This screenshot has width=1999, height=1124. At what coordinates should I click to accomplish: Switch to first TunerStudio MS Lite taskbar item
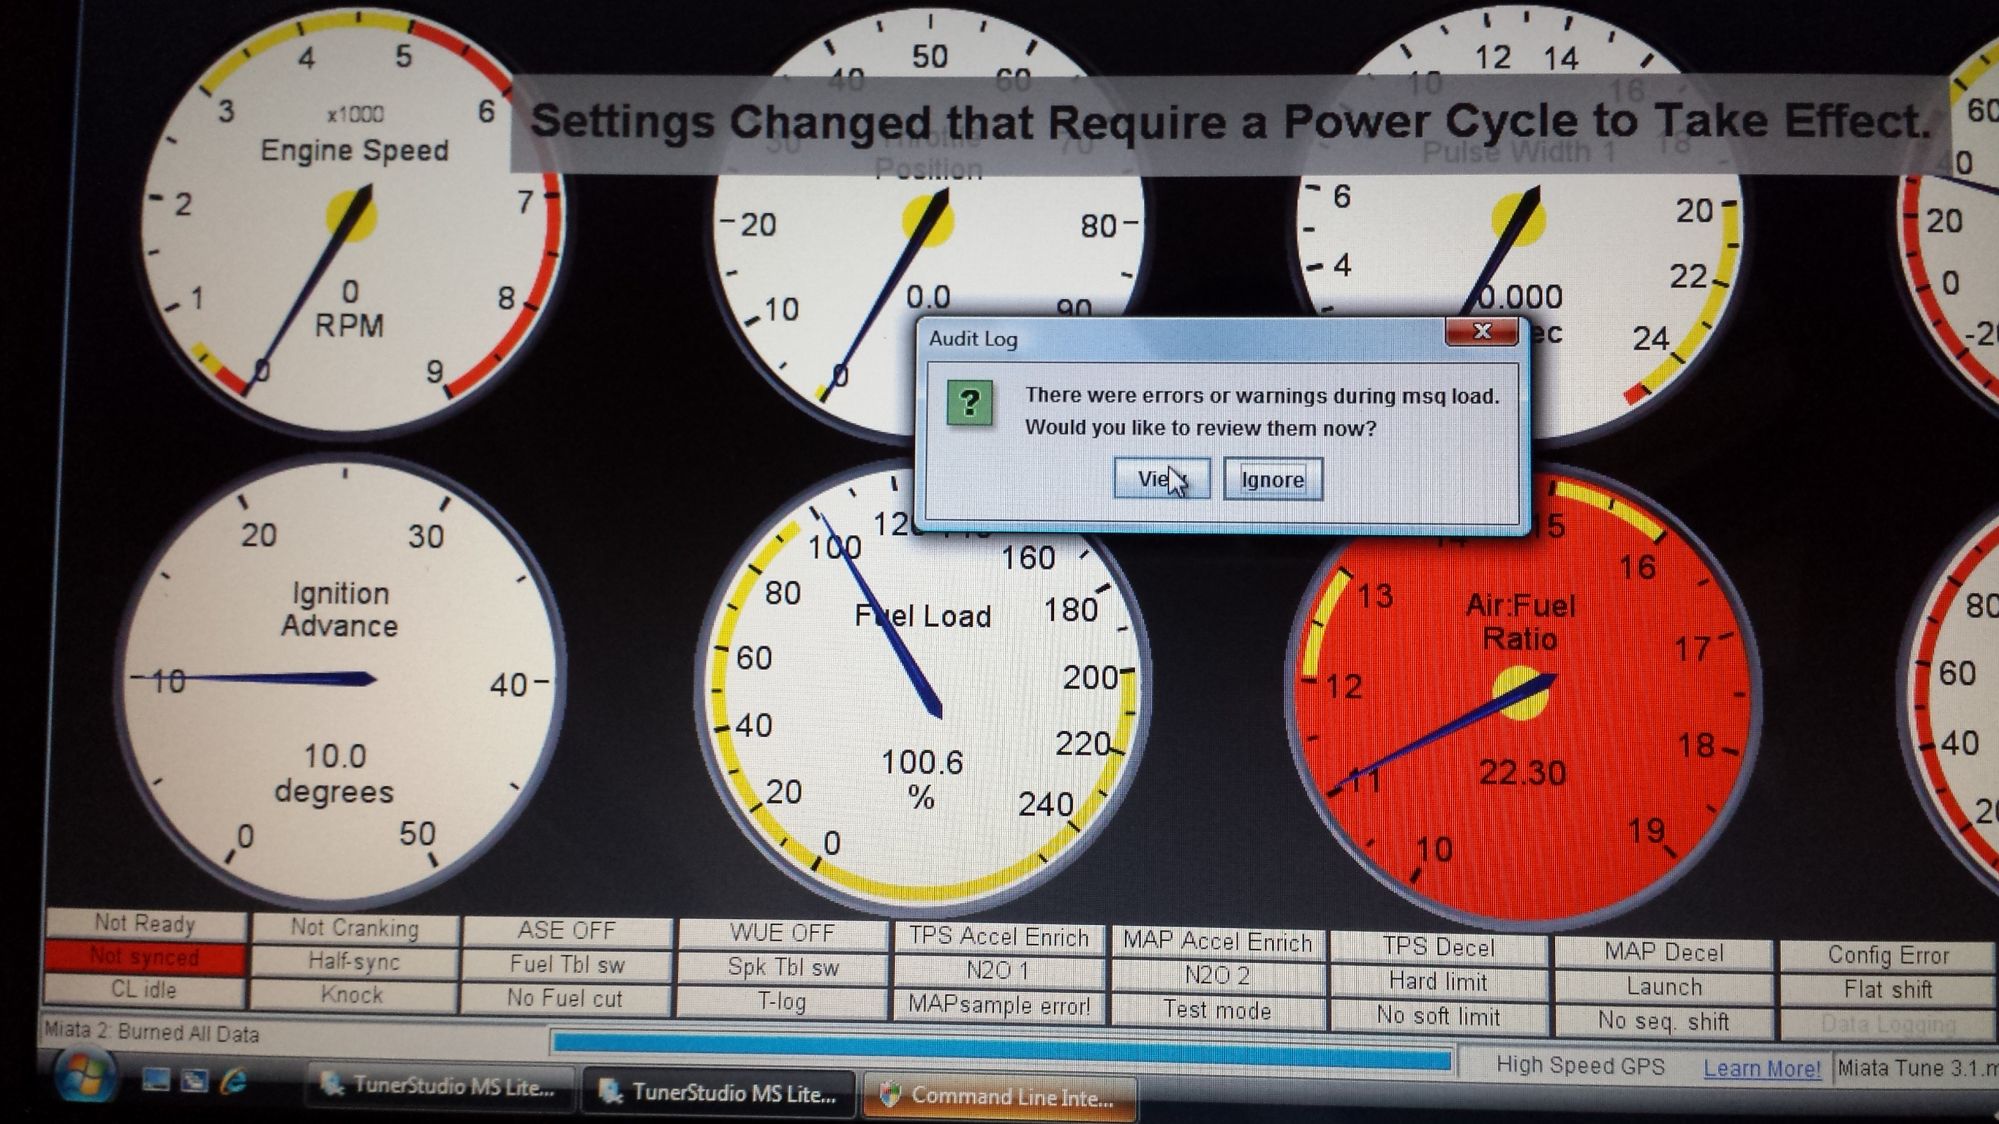pyautogui.click(x=440, y=1088)
